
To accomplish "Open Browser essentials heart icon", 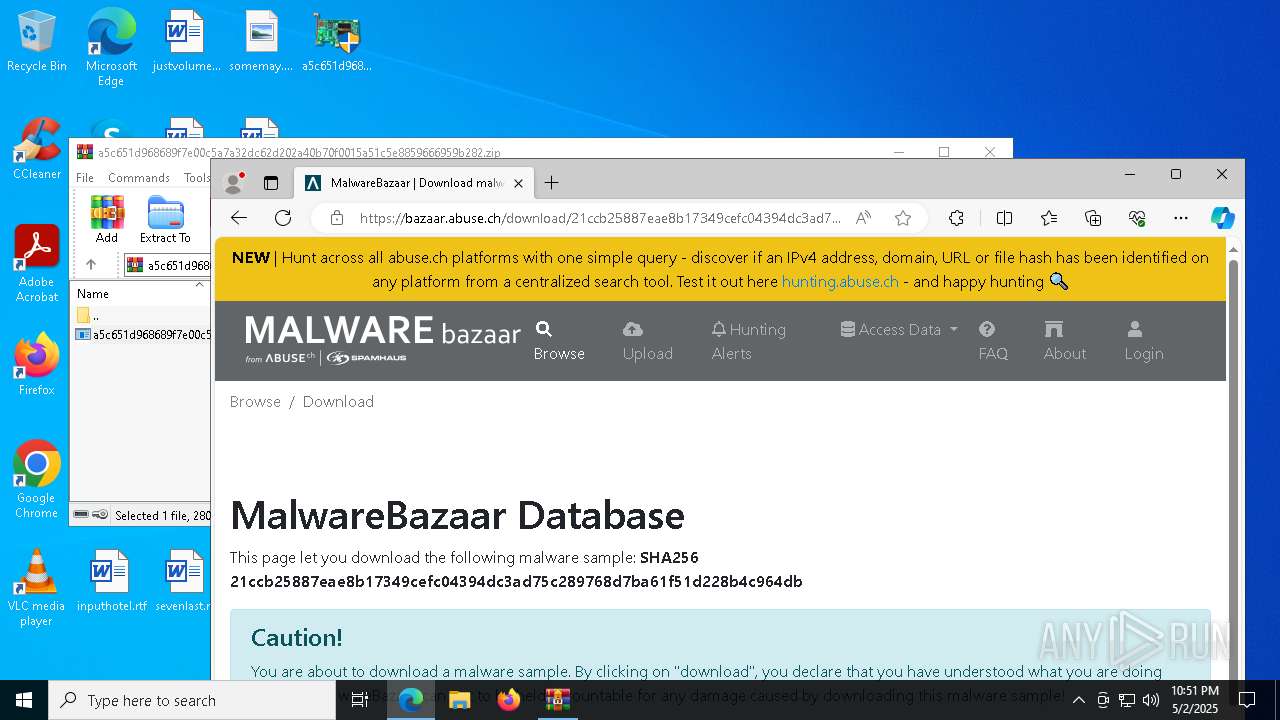I will coord(1137,218).
